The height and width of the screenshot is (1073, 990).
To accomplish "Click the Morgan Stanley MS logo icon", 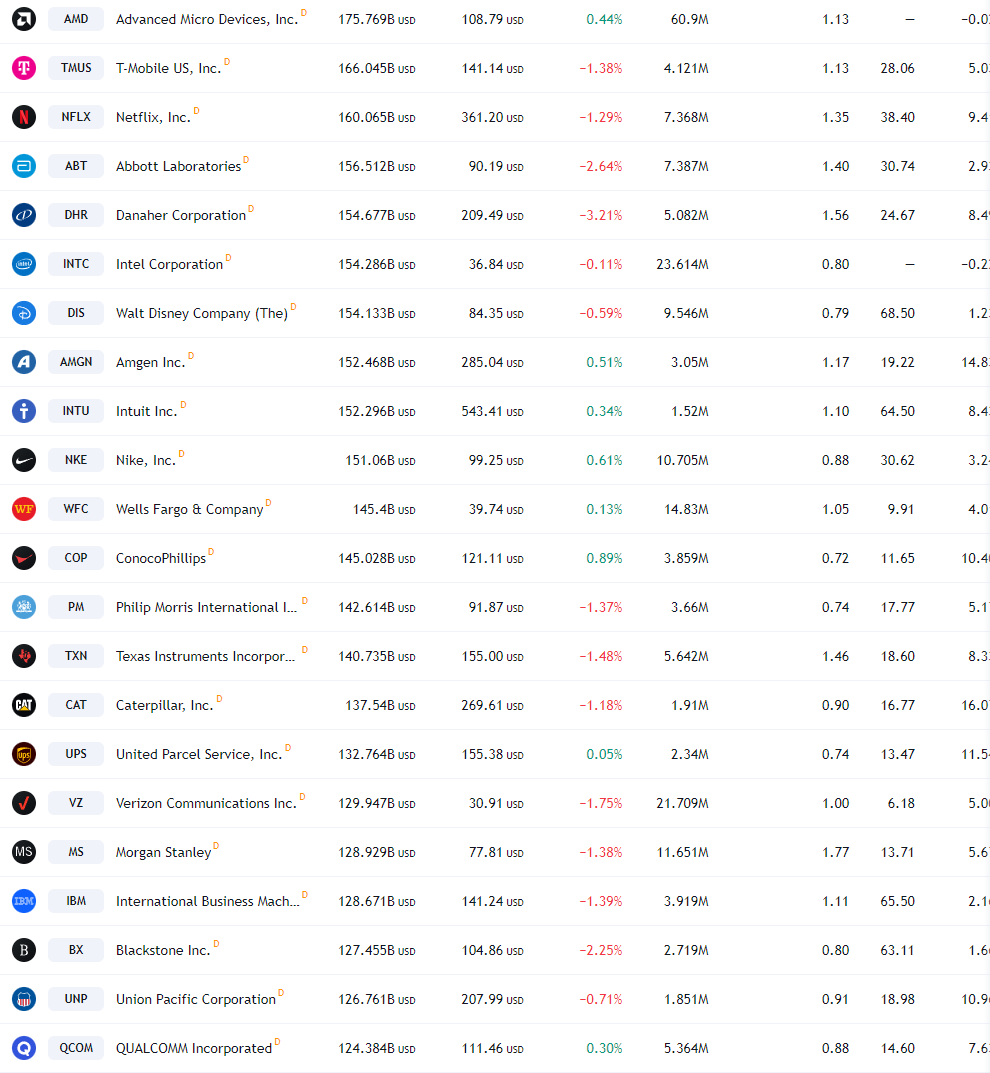I will point(24,852).
